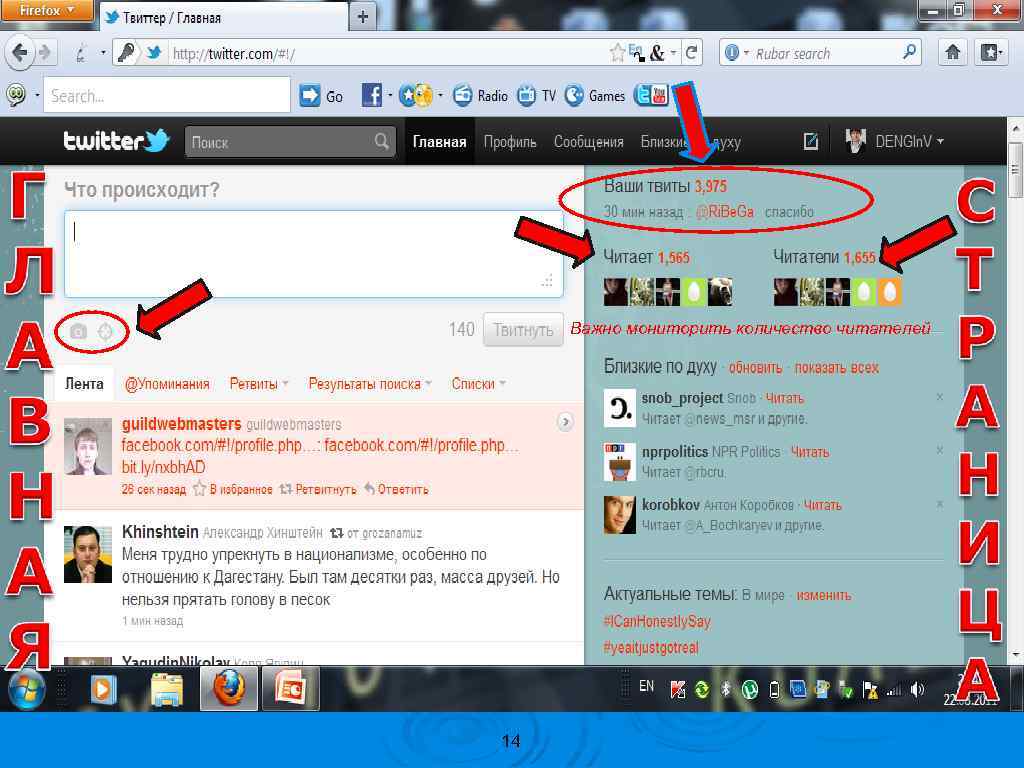Viewport: 1024px width, 768px height.
Task: Click Ваши твиты 3,975 counter
Action: [665, 186]
